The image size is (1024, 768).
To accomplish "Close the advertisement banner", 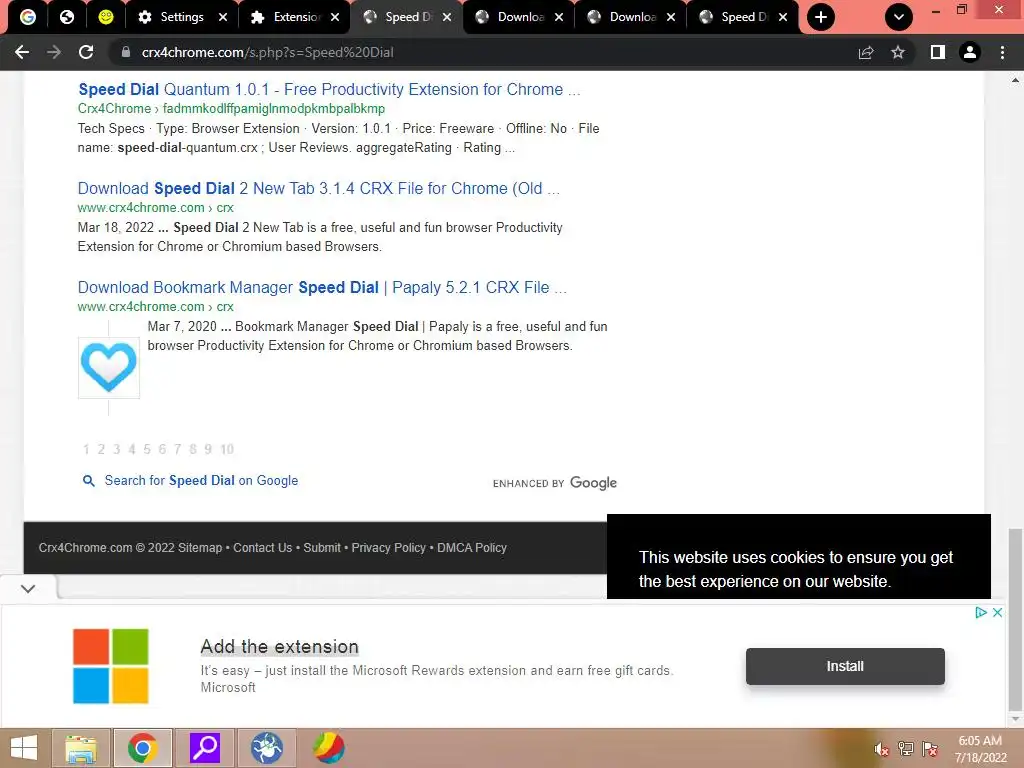I will click(997, 613).
